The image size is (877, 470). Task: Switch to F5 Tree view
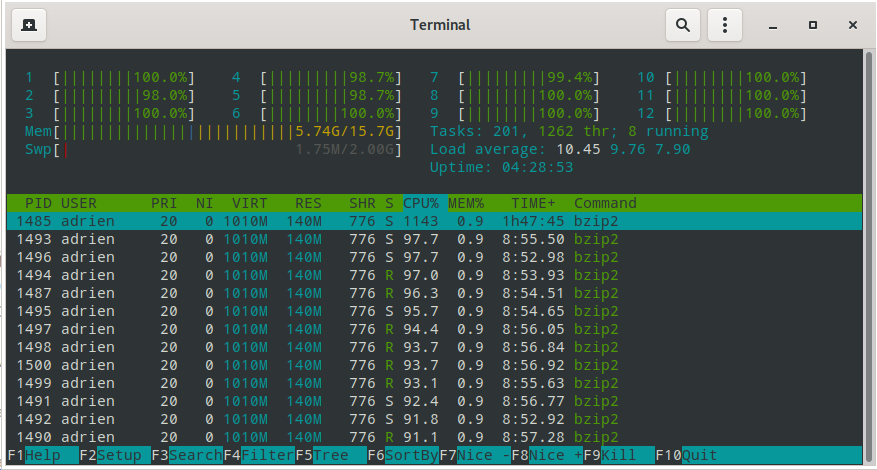click(x=331, y=455)
